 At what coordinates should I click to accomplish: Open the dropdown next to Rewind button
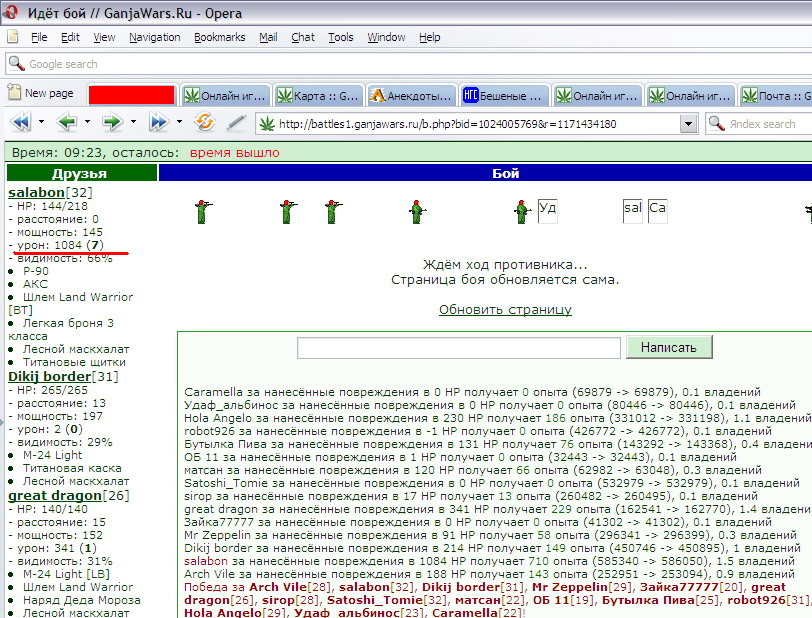(41, 122)
